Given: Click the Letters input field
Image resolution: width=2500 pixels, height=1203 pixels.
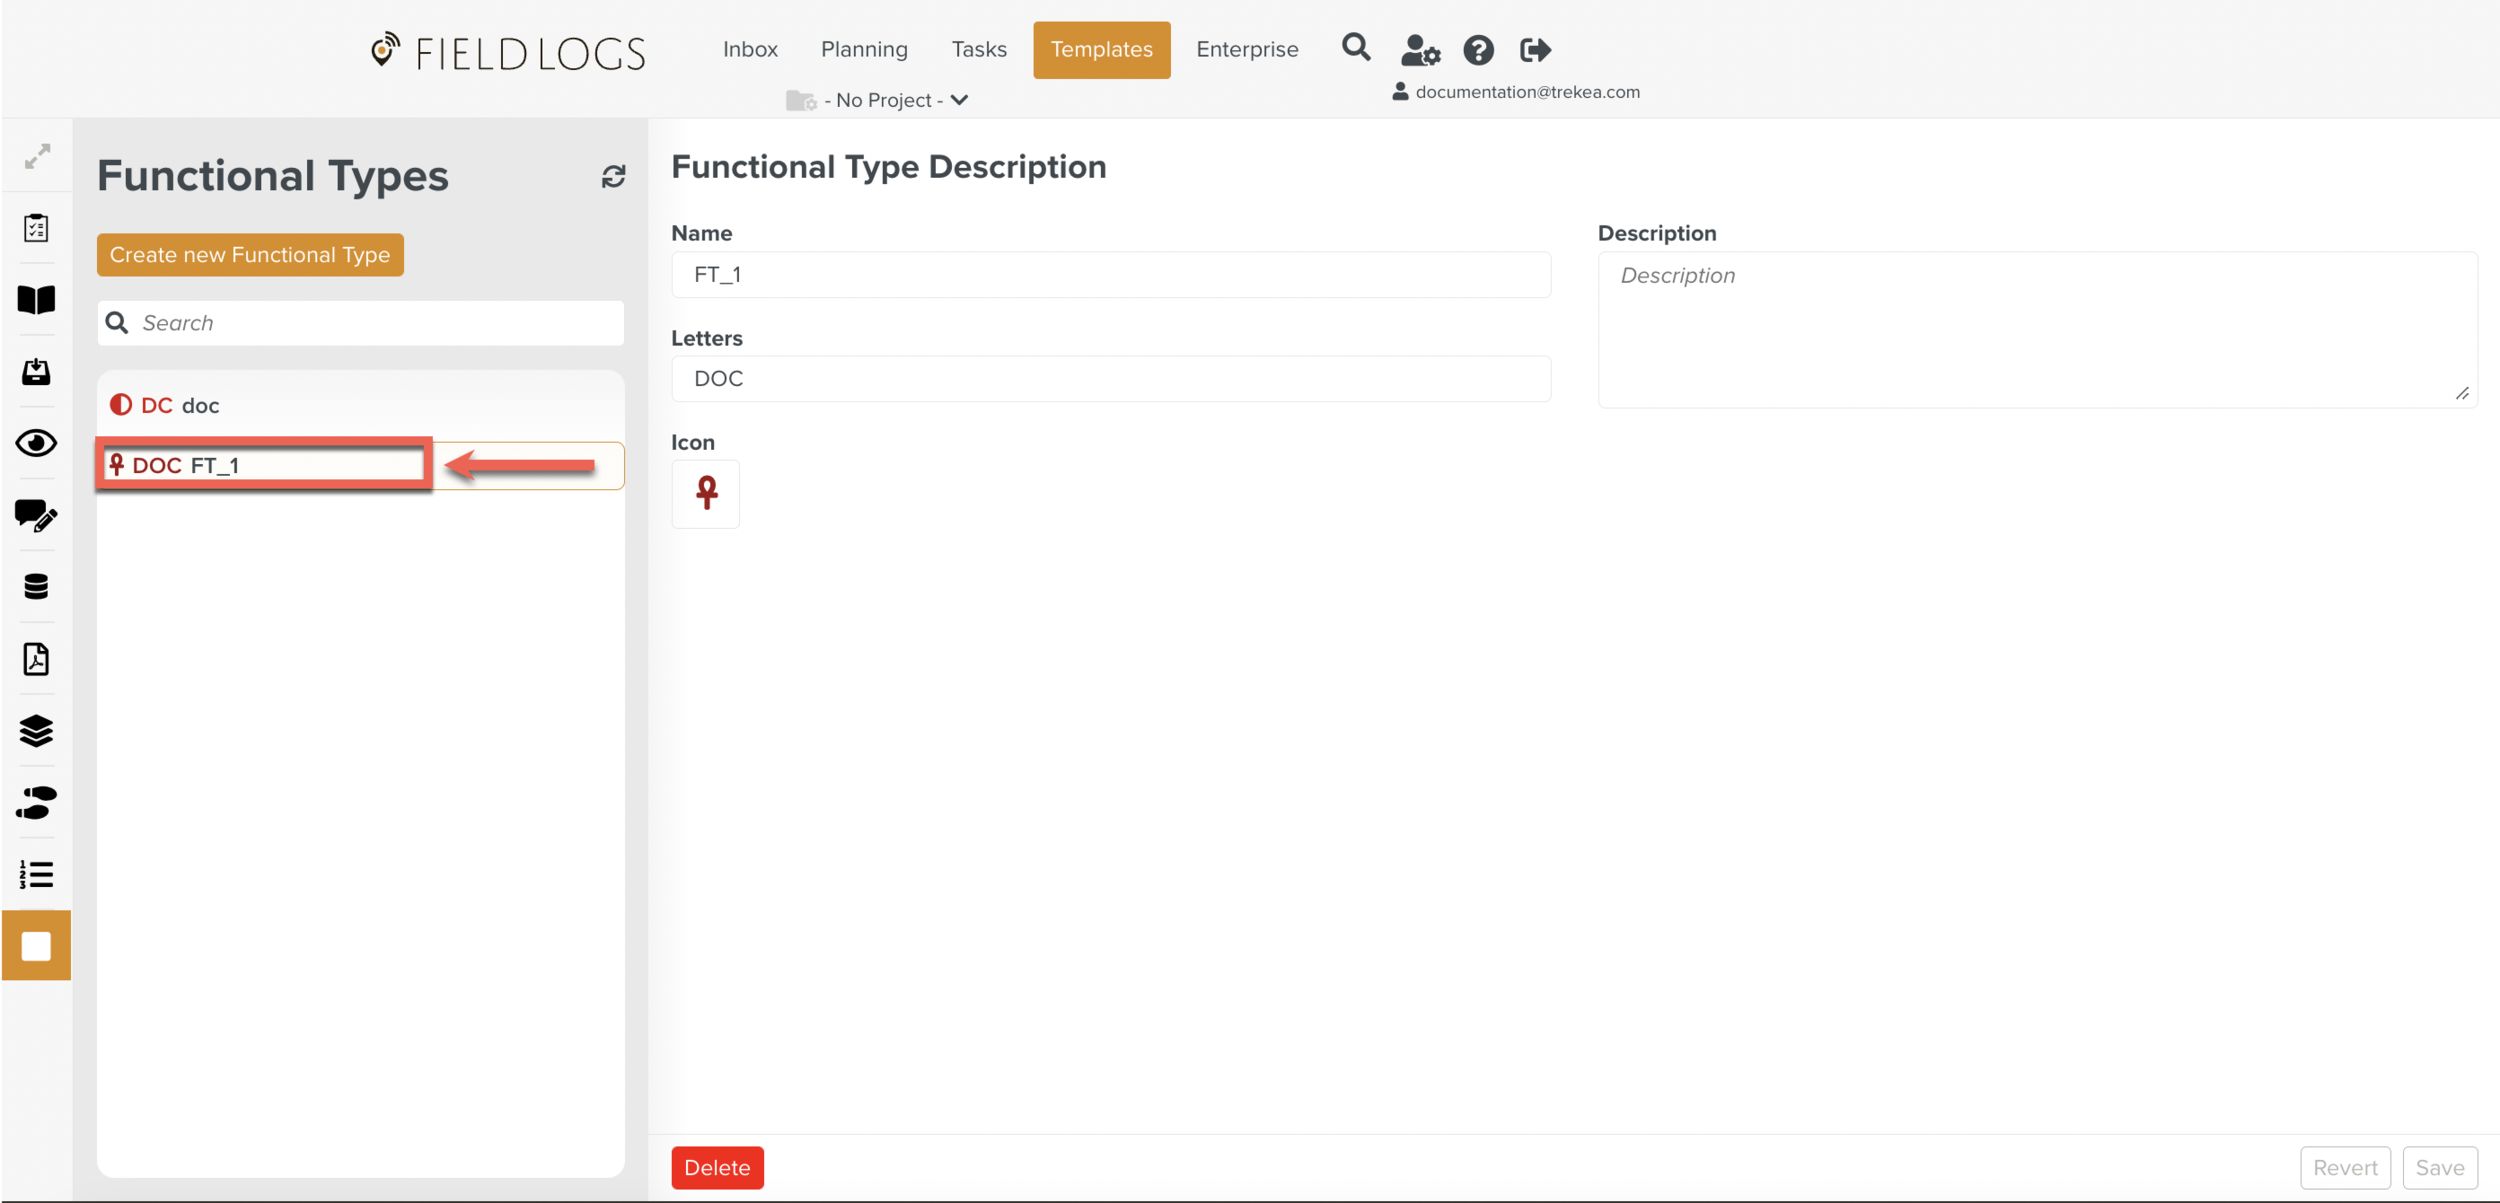Looking at the screenshot, I should pos(1110,379).
